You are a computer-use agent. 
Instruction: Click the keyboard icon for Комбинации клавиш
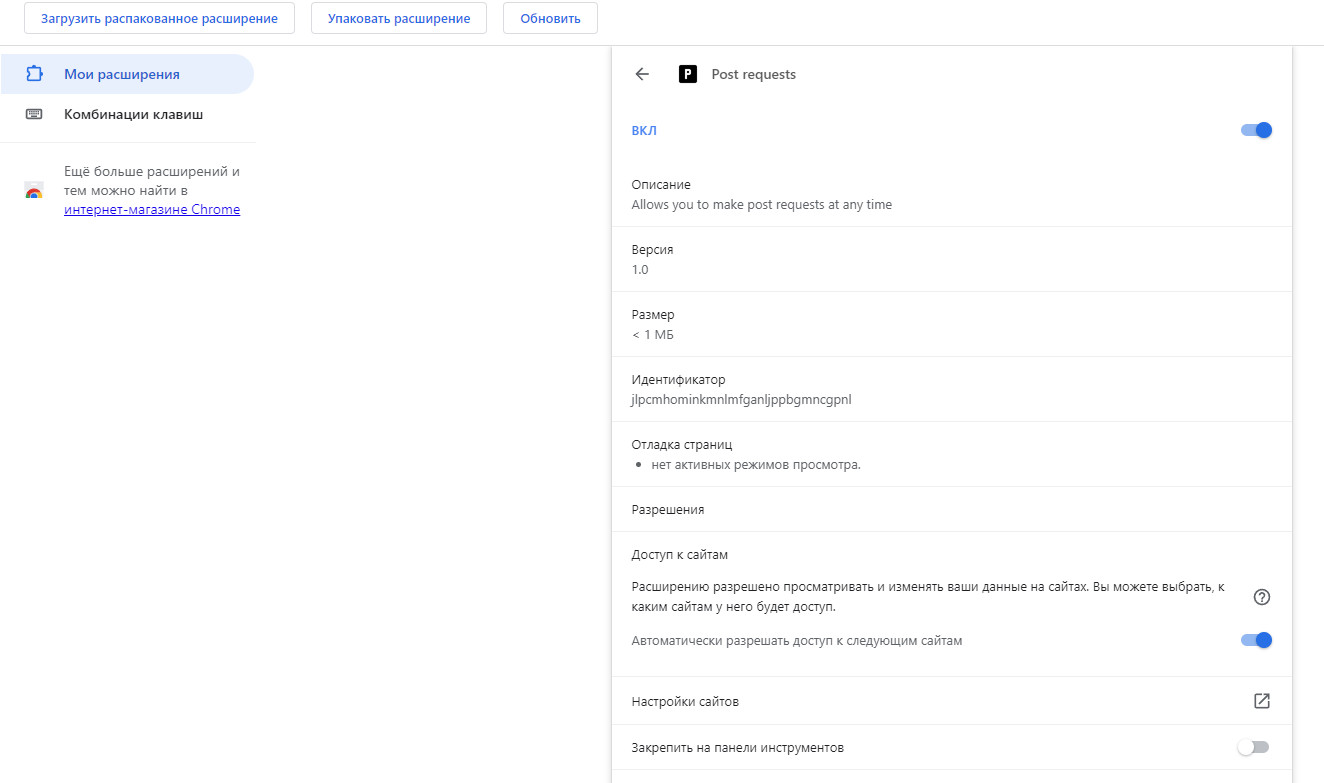pyautogui.click(x=34, y=114)
